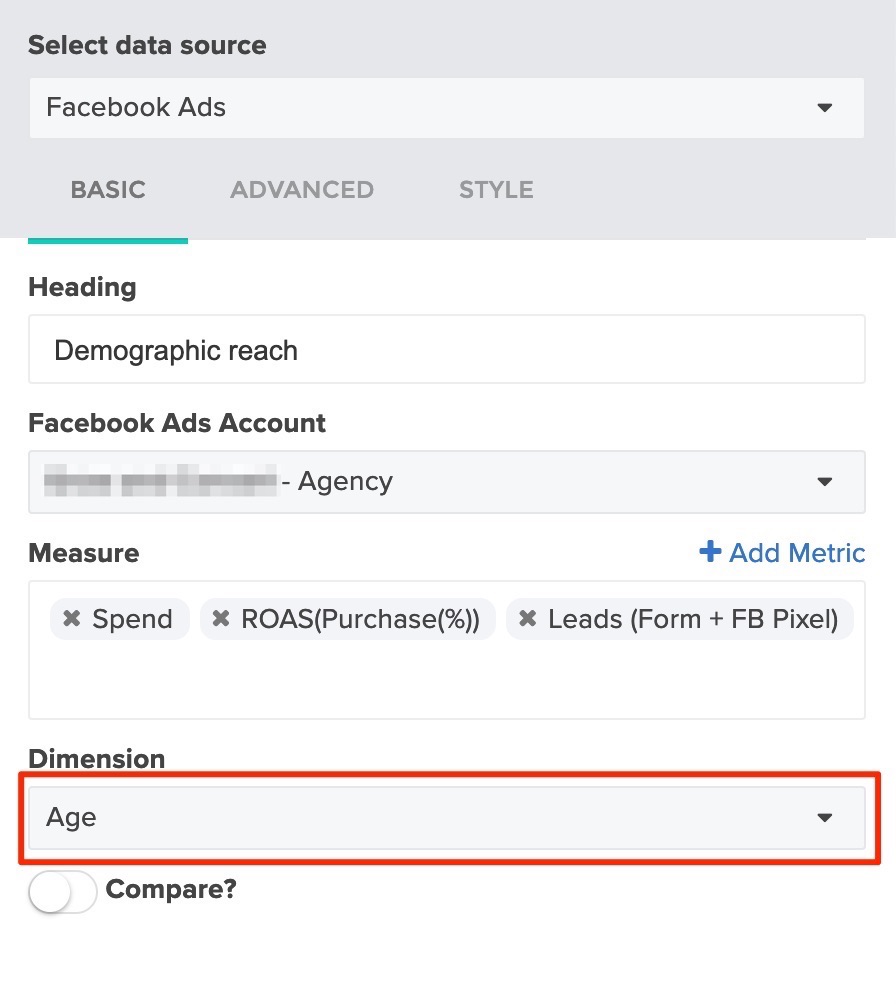Remove the Spend metric tag

click(72, 619)
